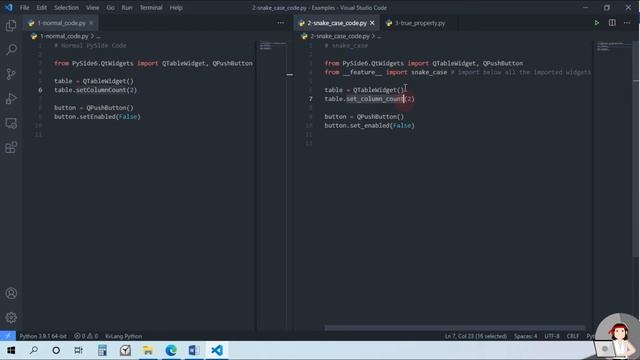Open the Edit menu
The height and width of the screenshot is (360, 640).
click(41, 8)
